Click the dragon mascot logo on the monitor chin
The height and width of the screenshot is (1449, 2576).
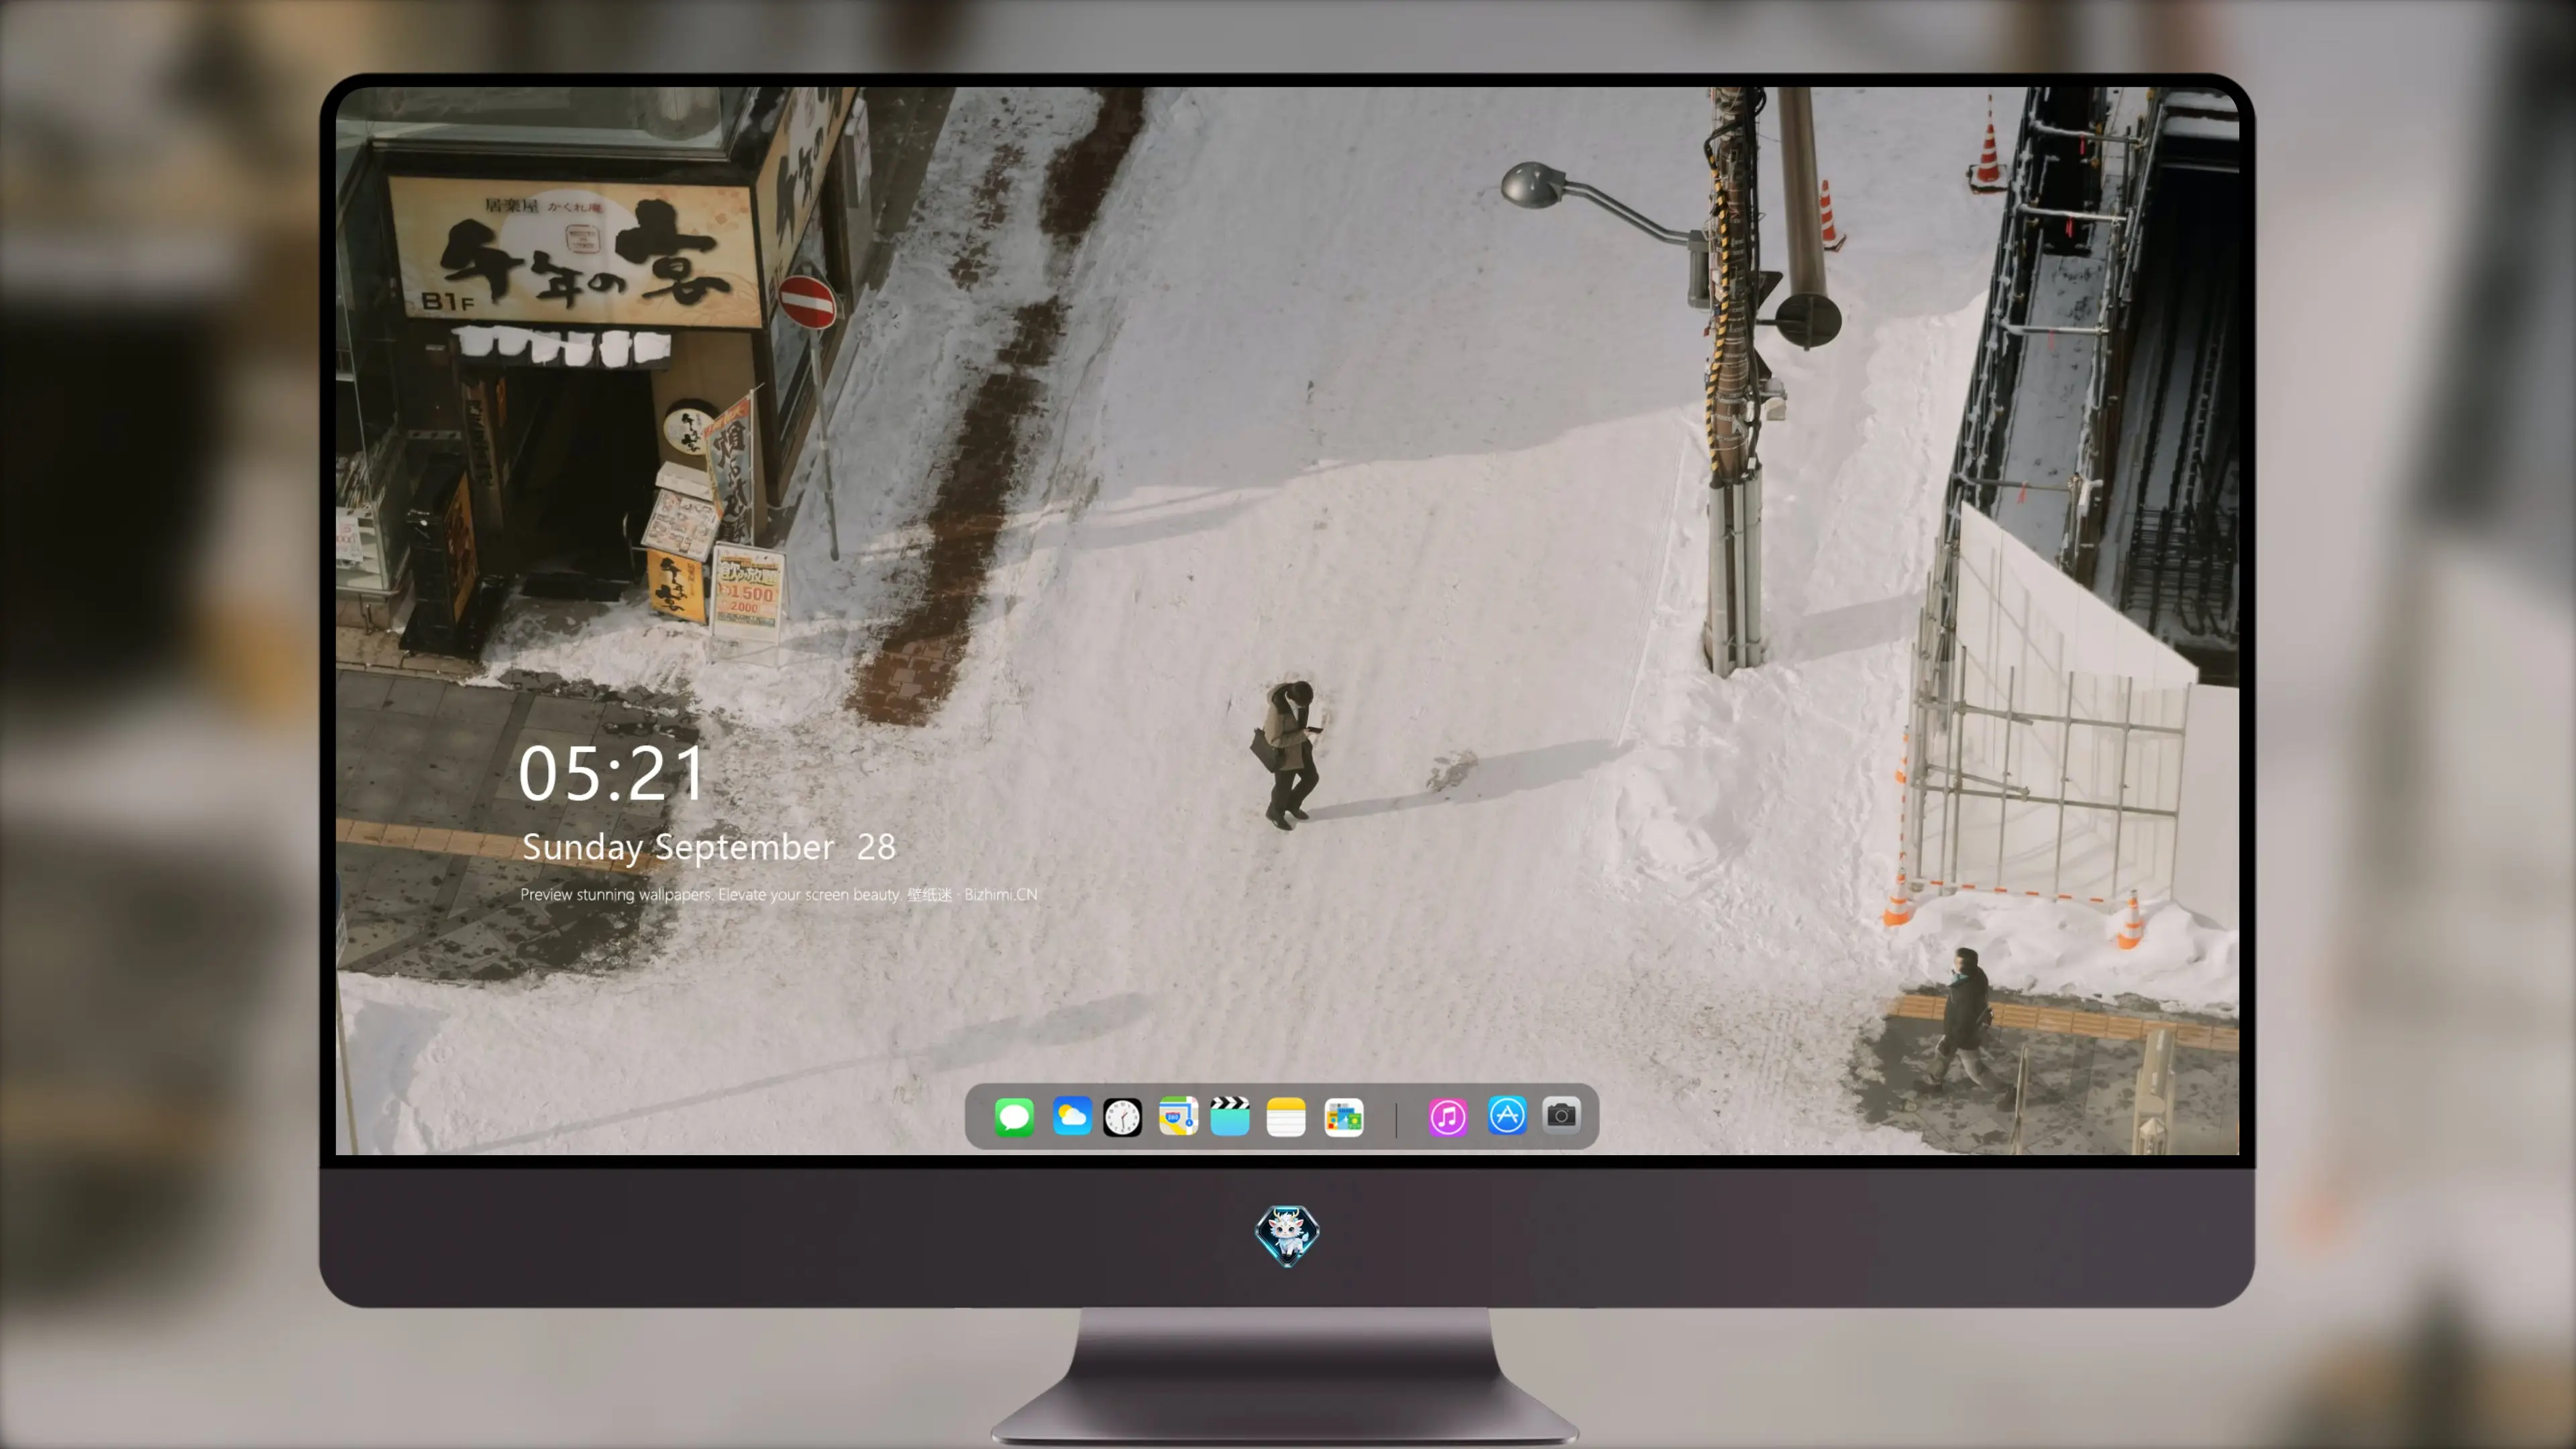coord(1287,1236)
